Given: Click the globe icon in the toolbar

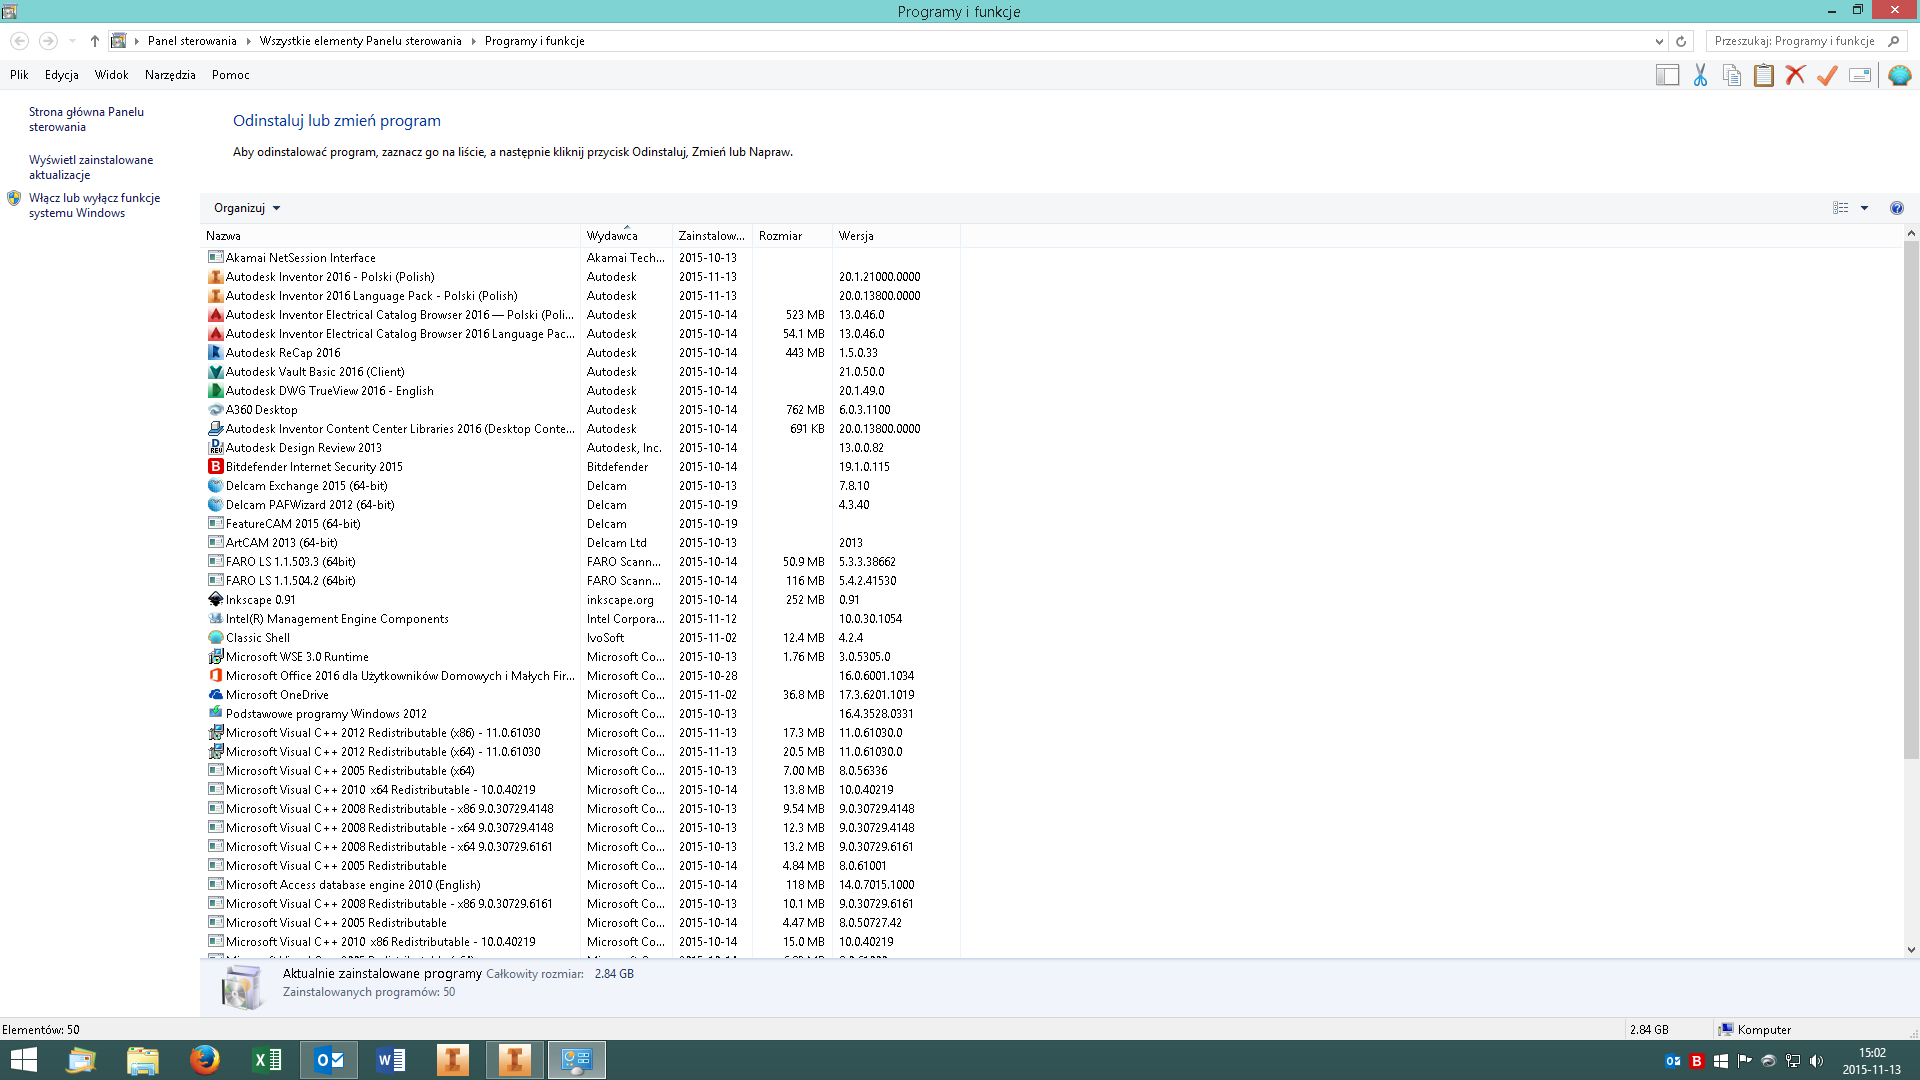Looking at the screenshot, I should click(x=1900, y=75).
